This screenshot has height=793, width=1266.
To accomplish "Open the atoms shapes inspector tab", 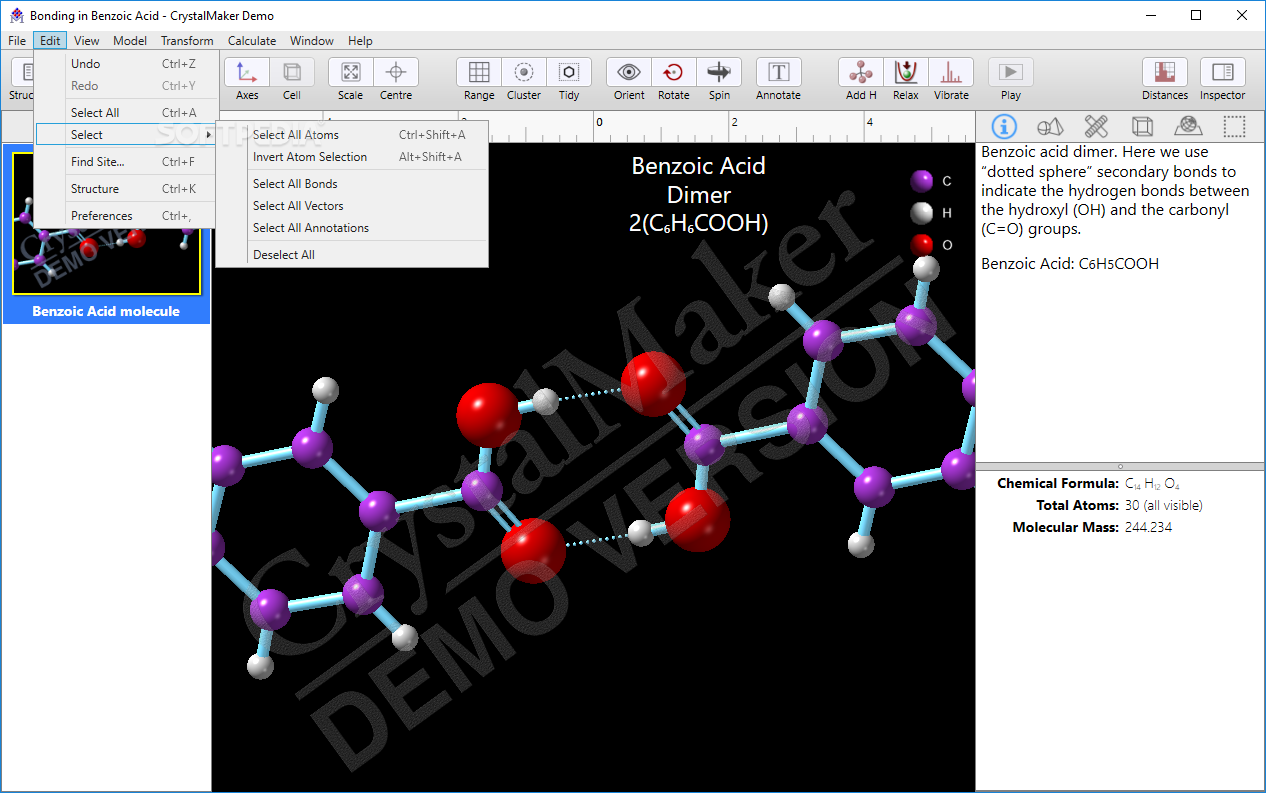I will pyautogui.click(x=1050, y=126).
